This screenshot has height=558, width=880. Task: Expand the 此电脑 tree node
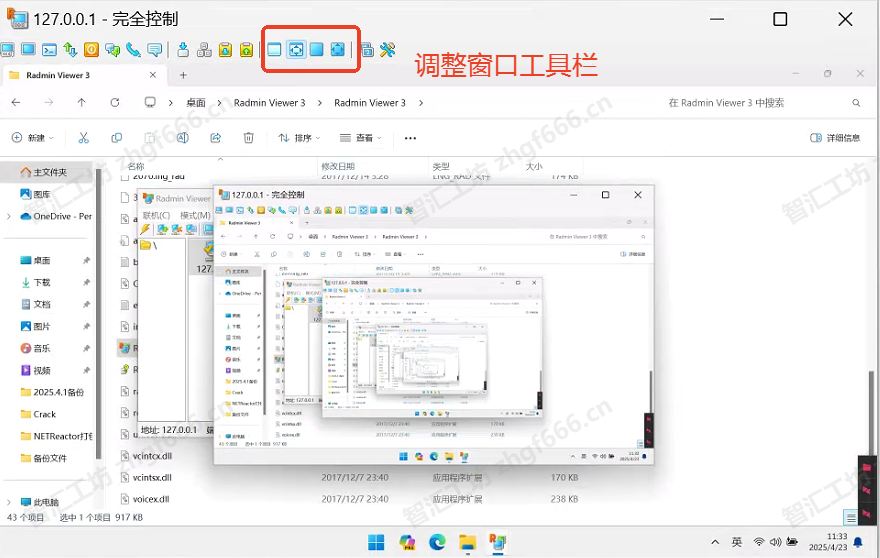tap(8, 502)
